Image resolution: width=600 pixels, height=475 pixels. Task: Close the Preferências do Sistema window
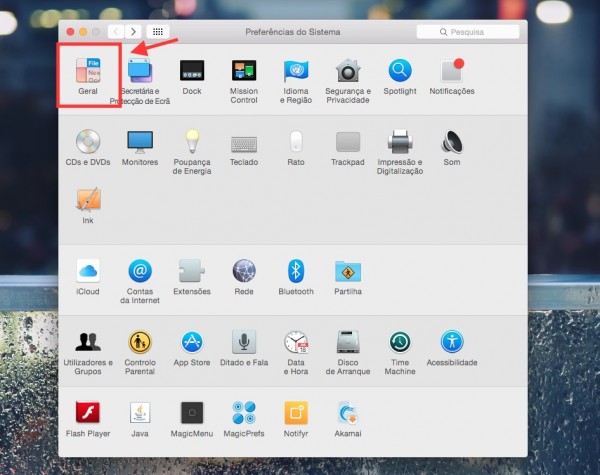[x=70, y=32]
